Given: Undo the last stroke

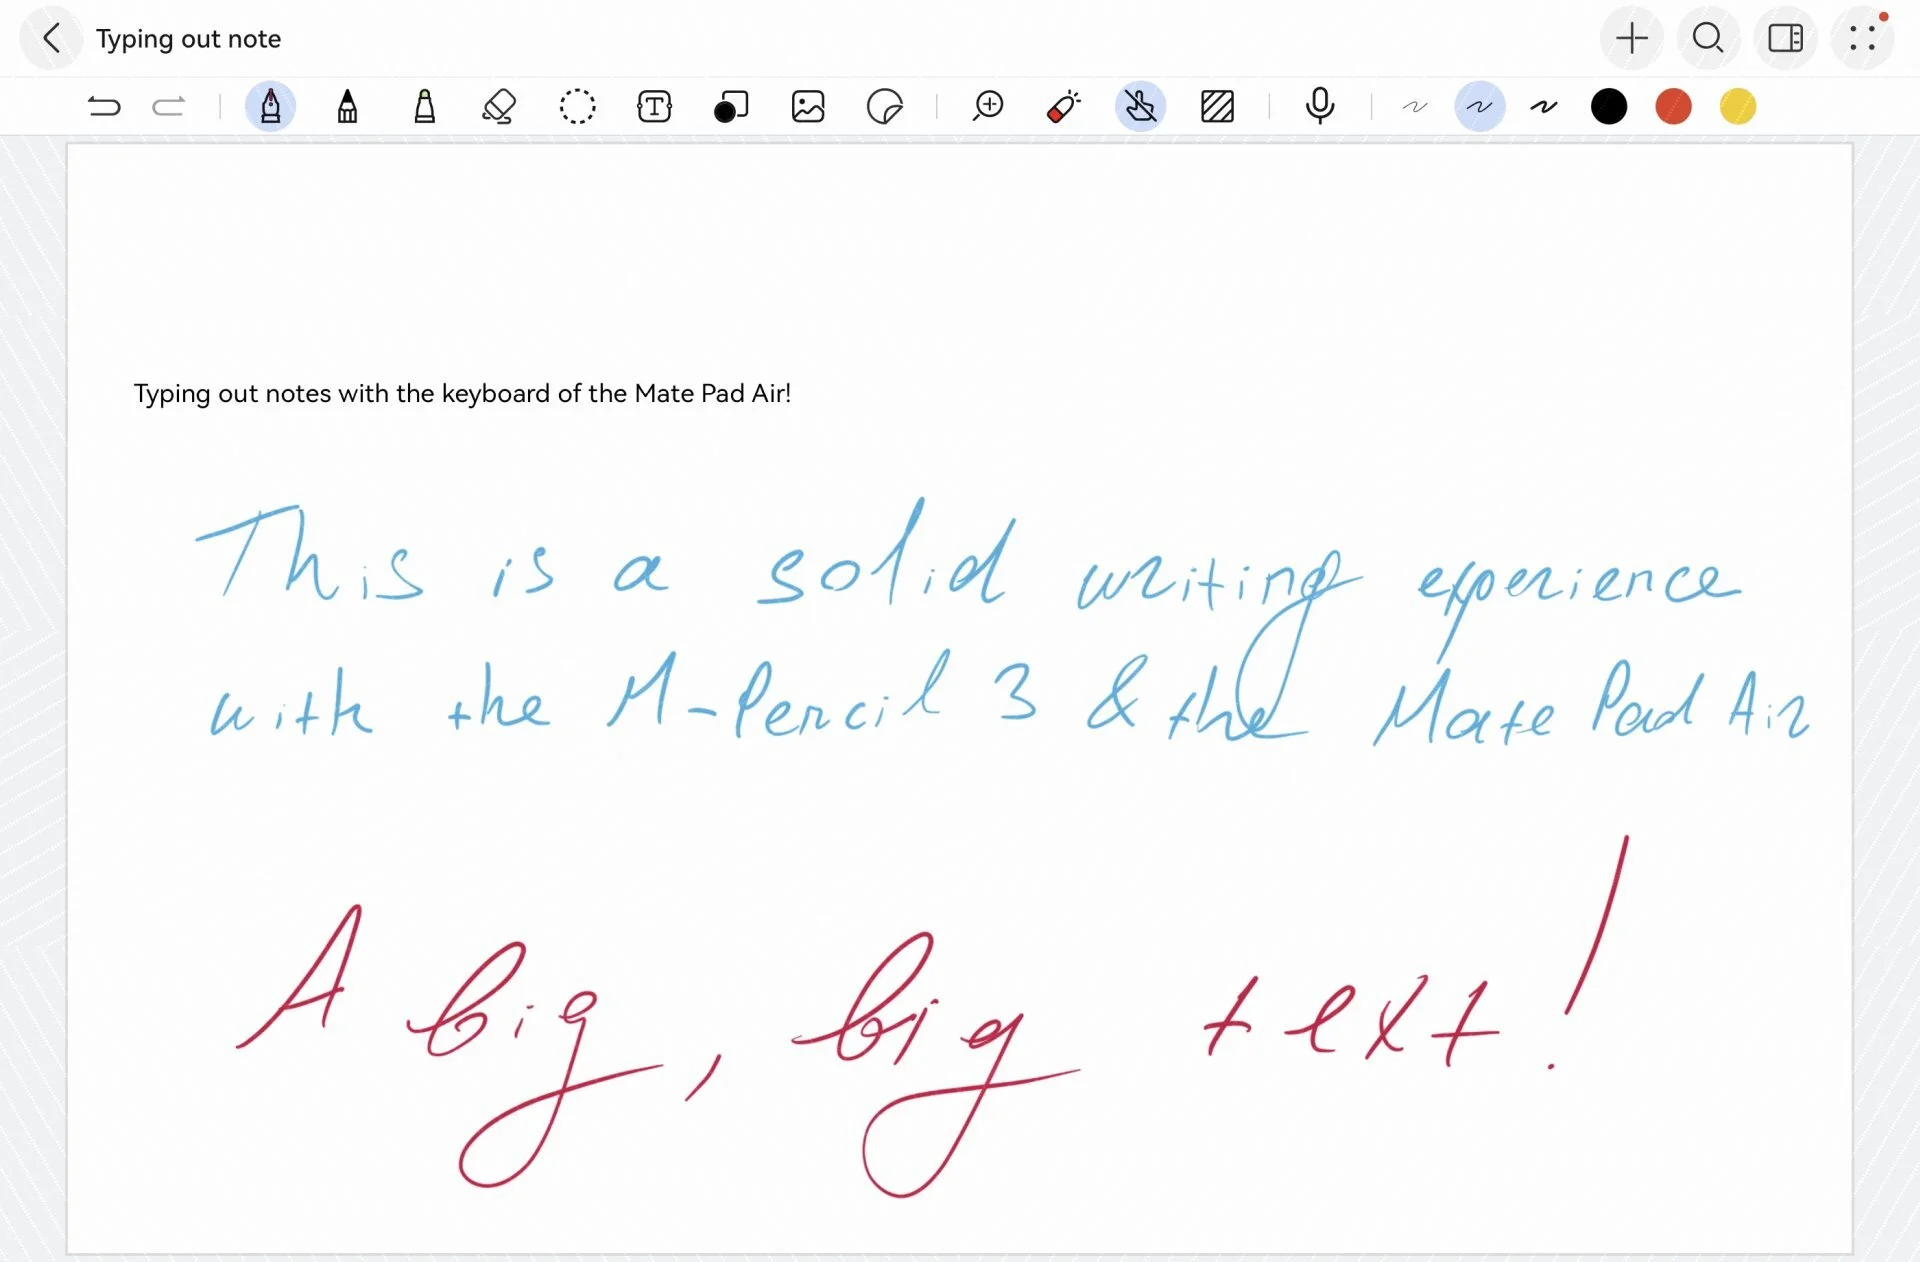Looking at the screenshot, I should pyautogui.click(x=104, y=106).
